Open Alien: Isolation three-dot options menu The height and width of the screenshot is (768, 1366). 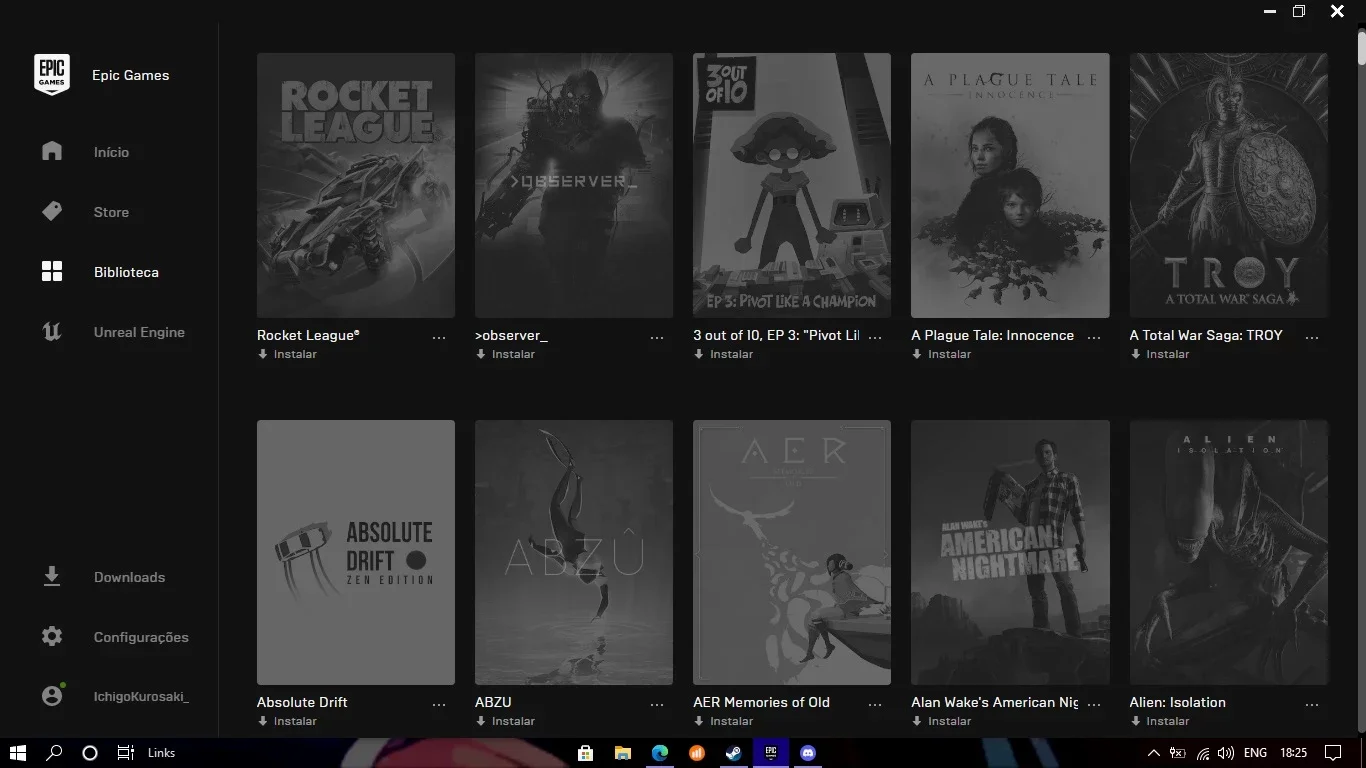(1312, 705)
